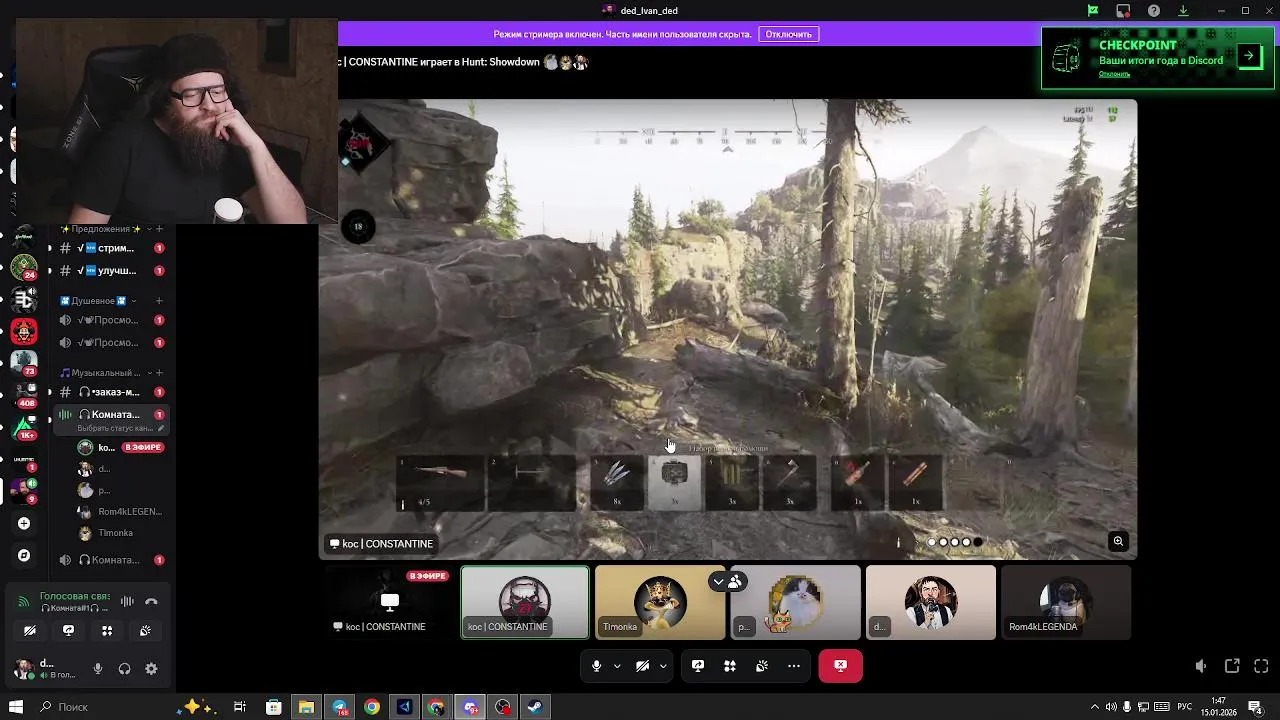The image size is (1280, 720).
Task: Add channel to Музыкальный category
Action: pyautogui.click(x=159, y=373)
